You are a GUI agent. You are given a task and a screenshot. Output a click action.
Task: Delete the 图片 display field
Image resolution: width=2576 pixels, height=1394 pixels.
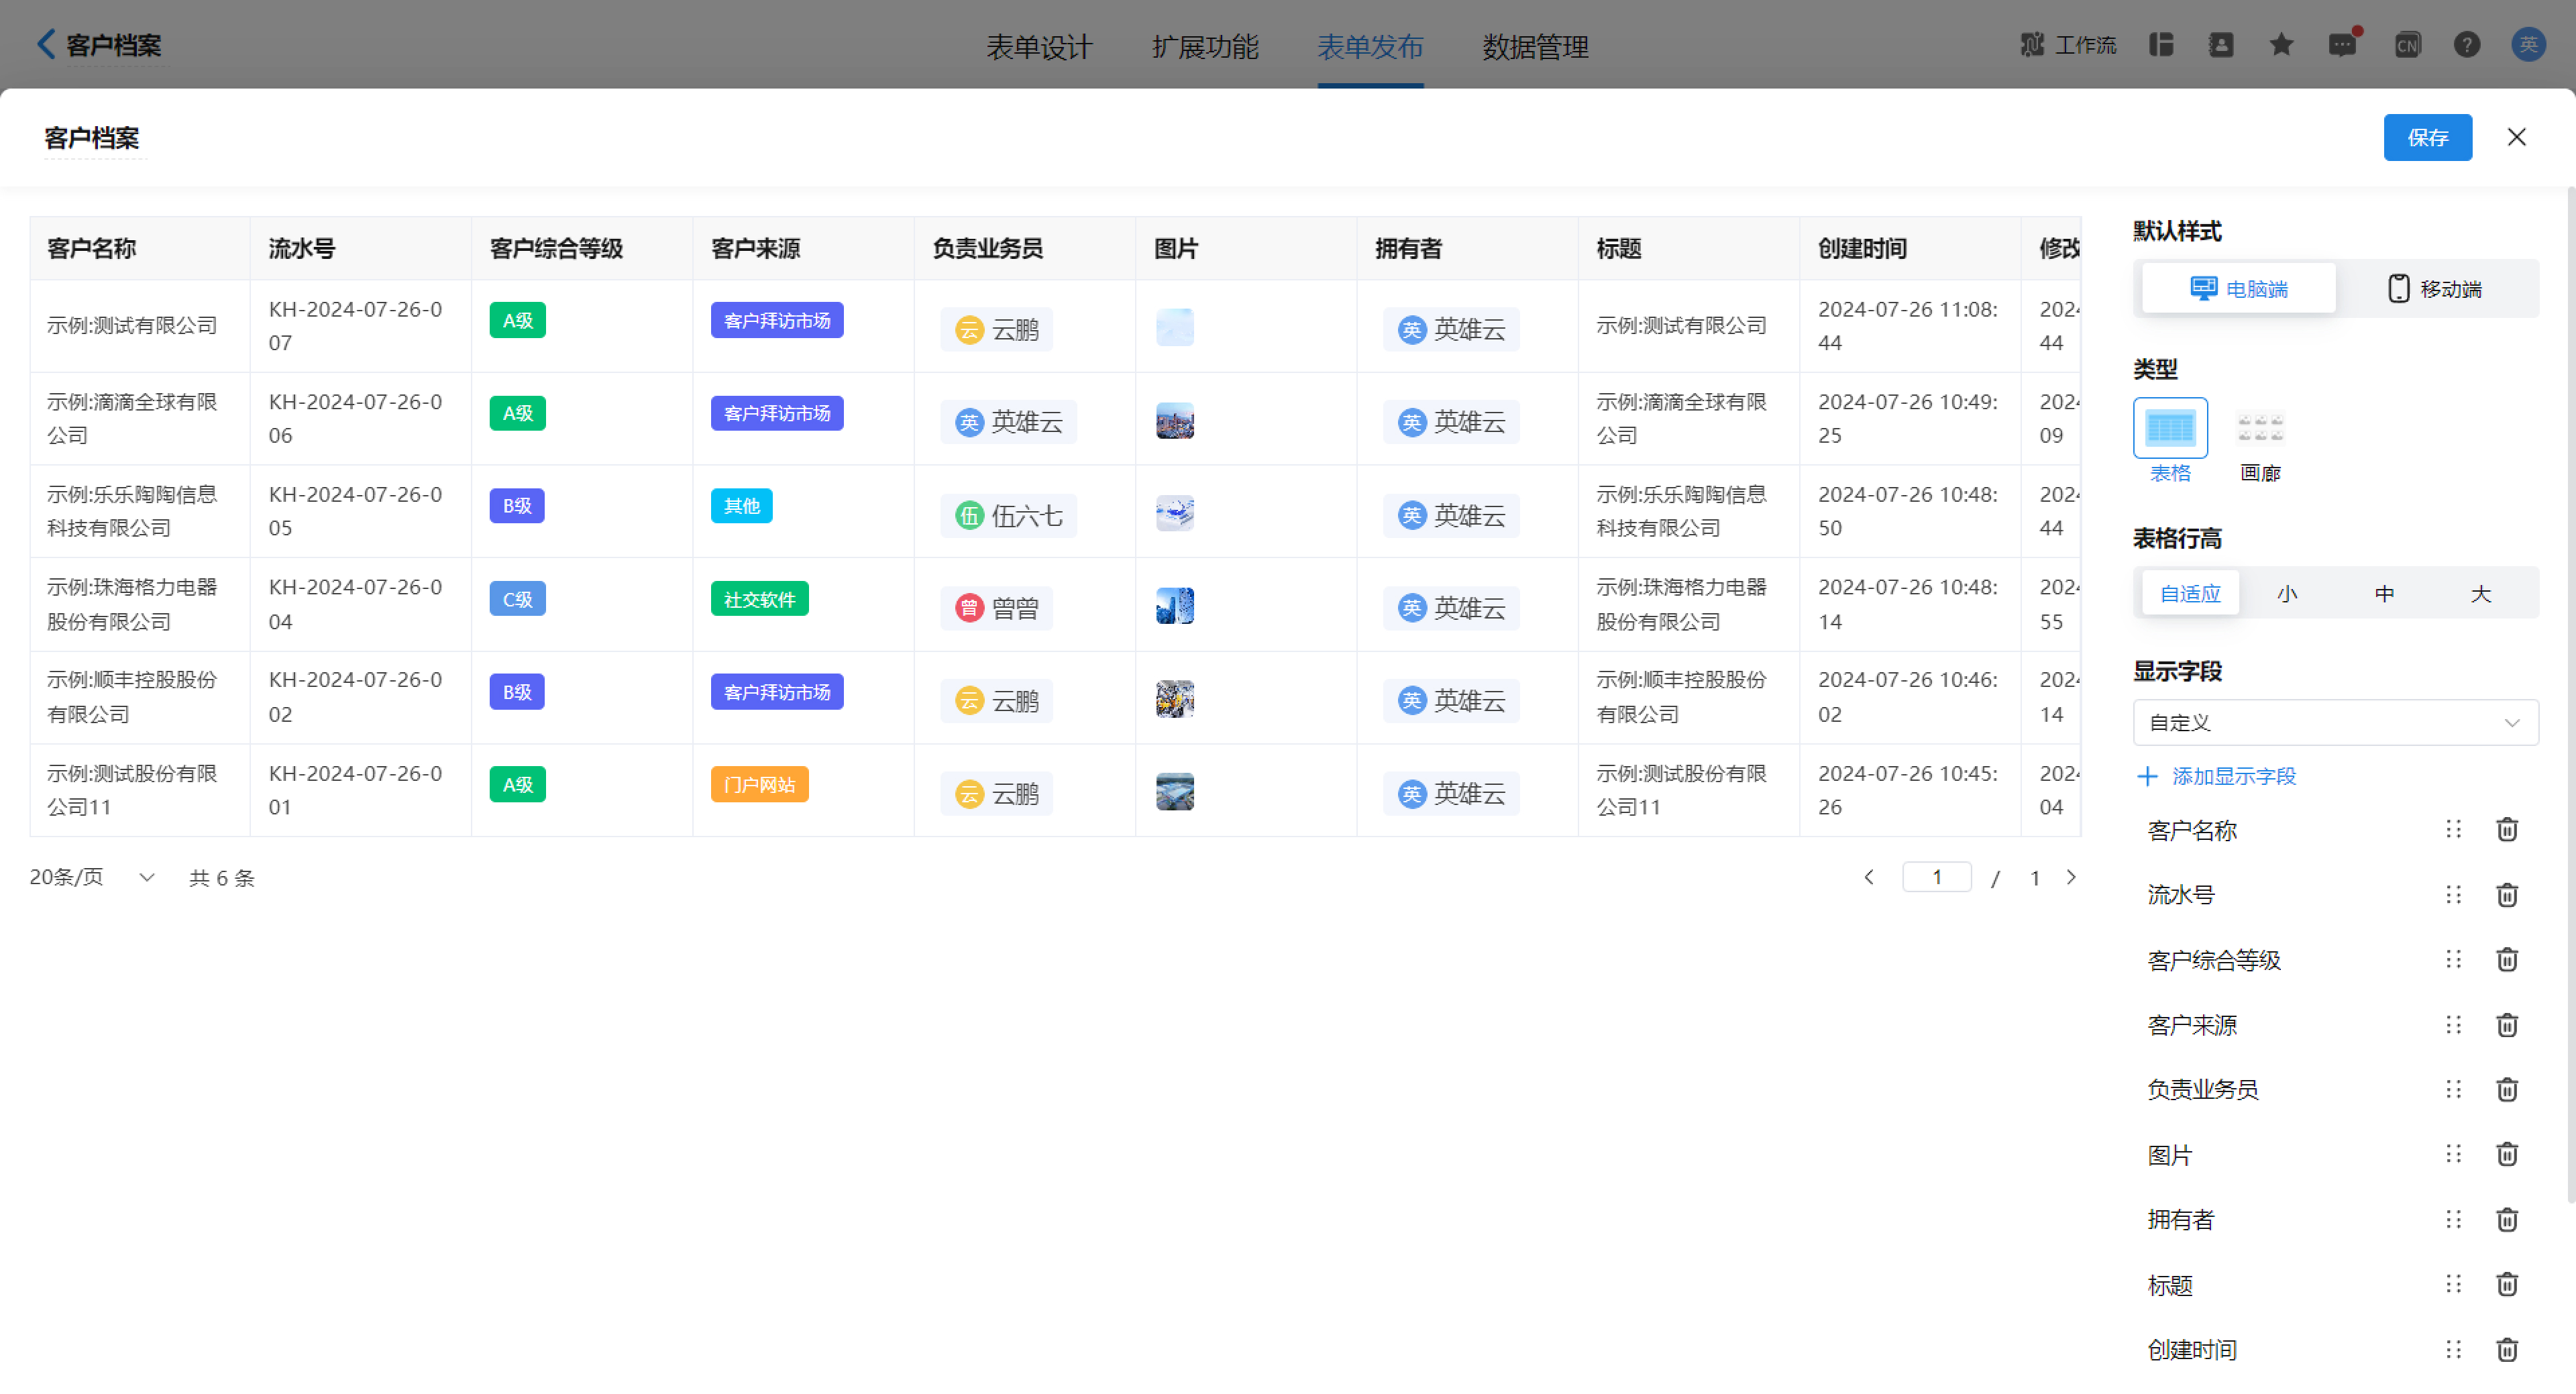[2506, 1154]
